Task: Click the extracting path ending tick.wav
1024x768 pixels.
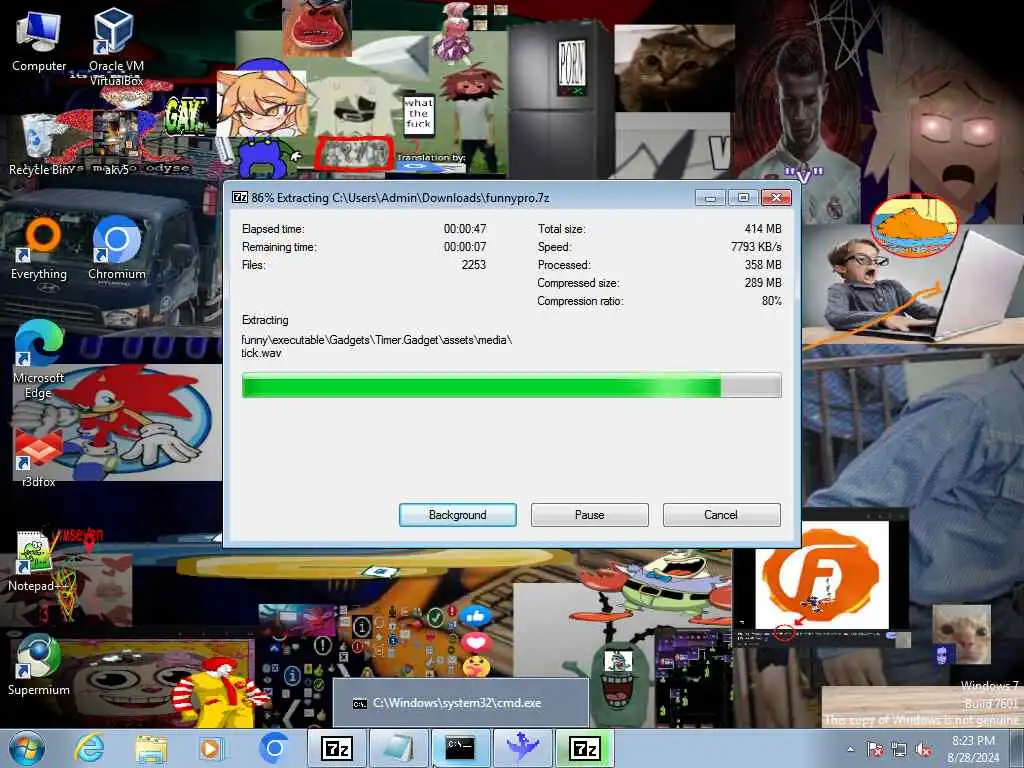Action: (377, 346)
